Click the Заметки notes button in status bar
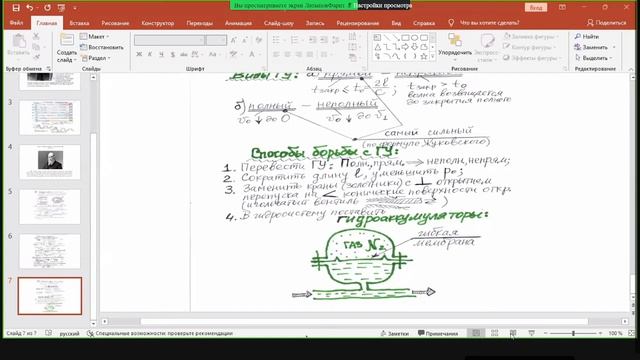Image resolution: width=640 pixels, height=360 pixels. 394,333
